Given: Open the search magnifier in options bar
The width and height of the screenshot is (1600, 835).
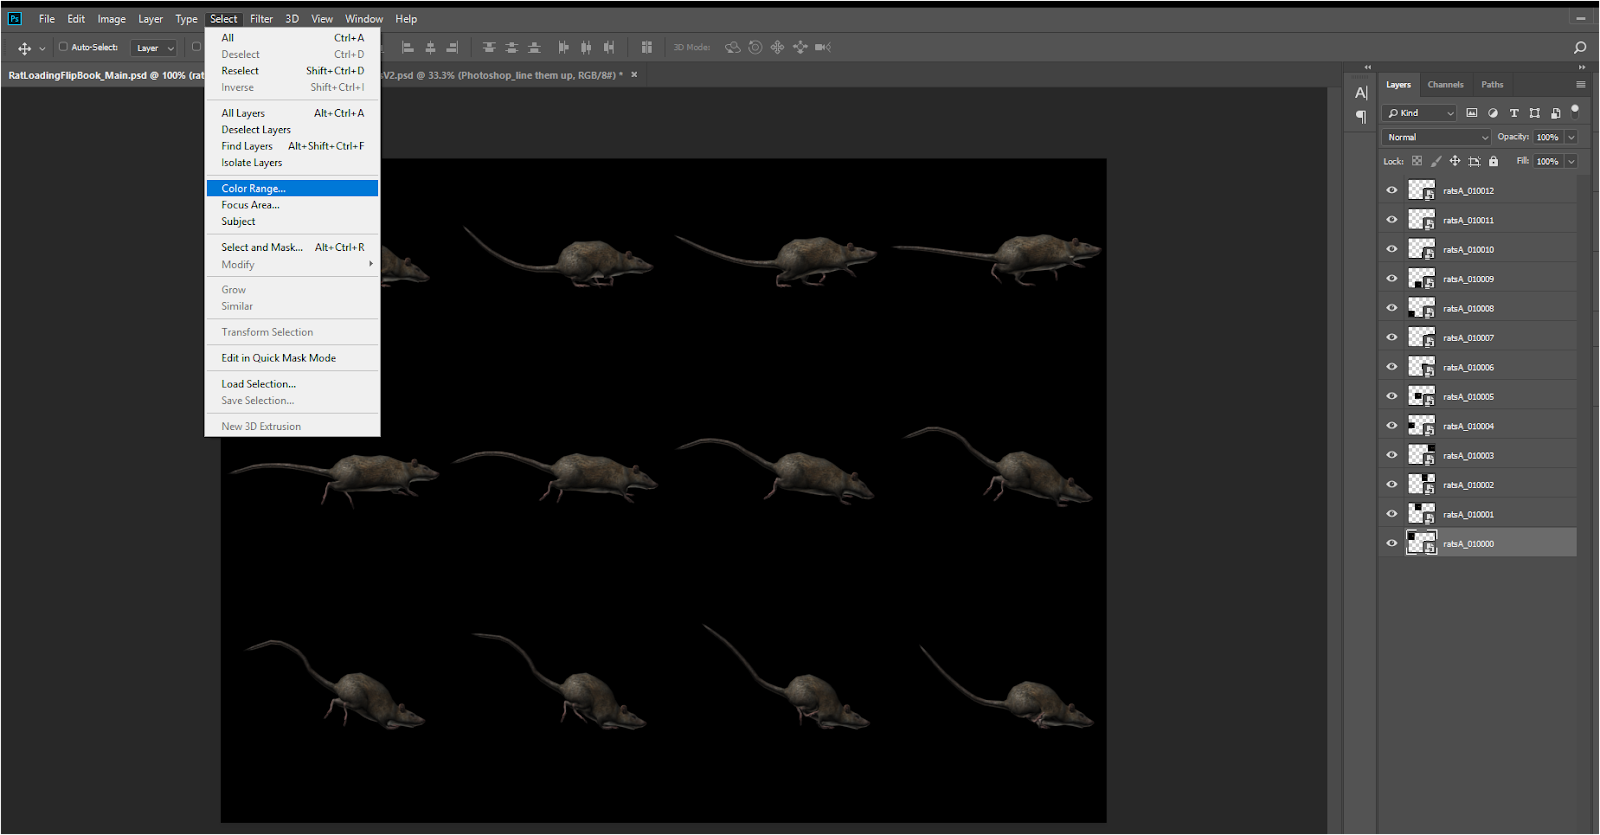Looking at the screenshot, I should coord(1580,47).
